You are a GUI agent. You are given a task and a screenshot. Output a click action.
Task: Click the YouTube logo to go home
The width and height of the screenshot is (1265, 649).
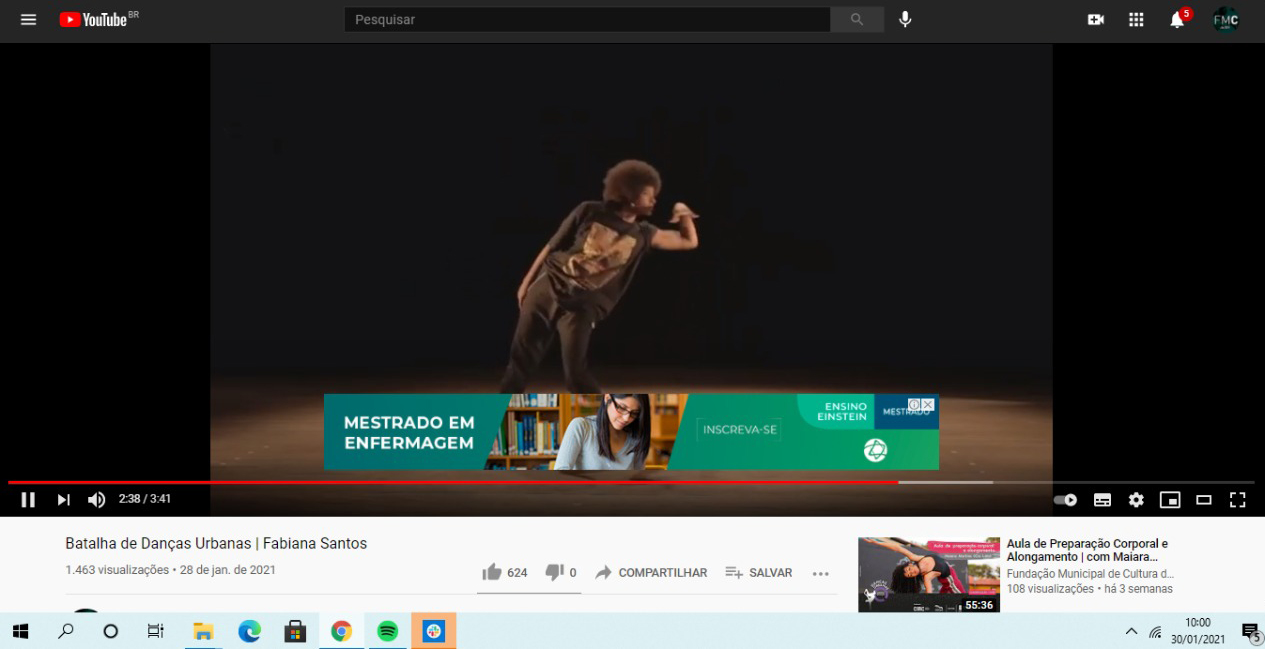[x=93, y=20]
